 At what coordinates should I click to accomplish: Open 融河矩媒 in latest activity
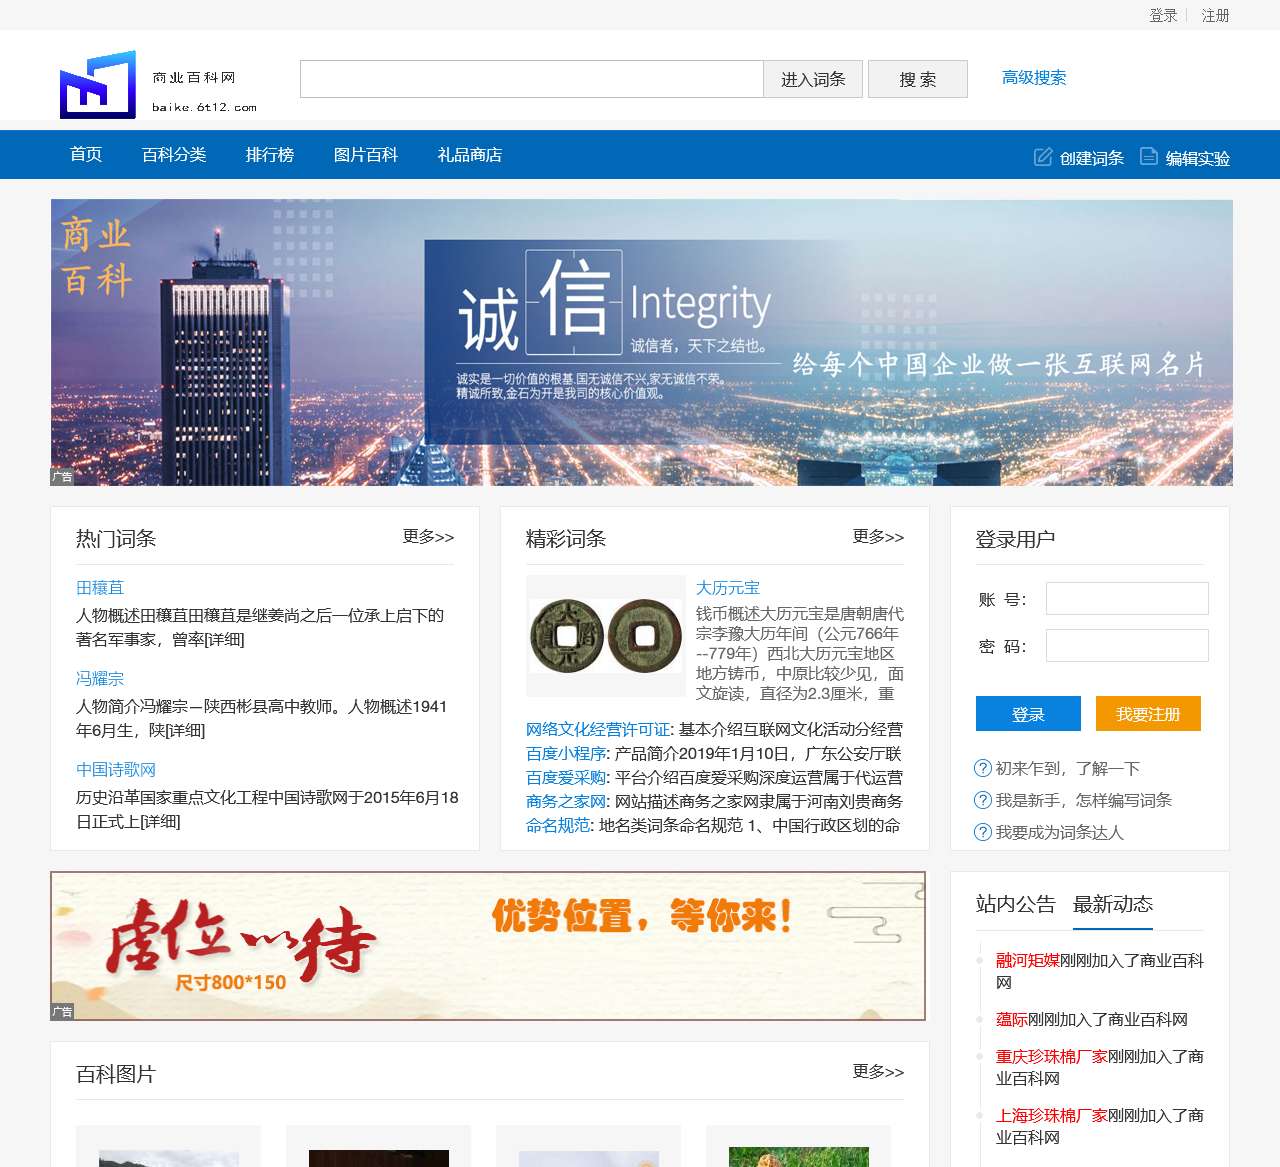coord(1028,960)
